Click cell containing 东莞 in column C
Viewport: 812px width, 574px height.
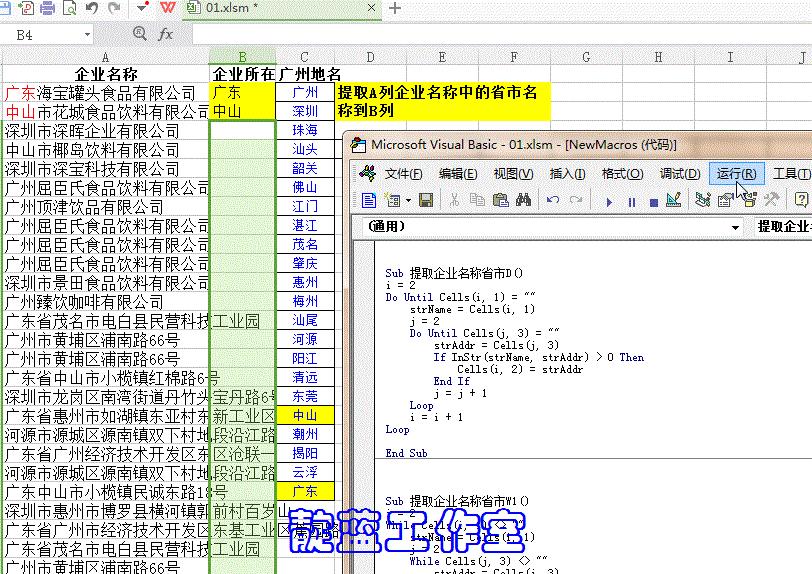(304, 397)
